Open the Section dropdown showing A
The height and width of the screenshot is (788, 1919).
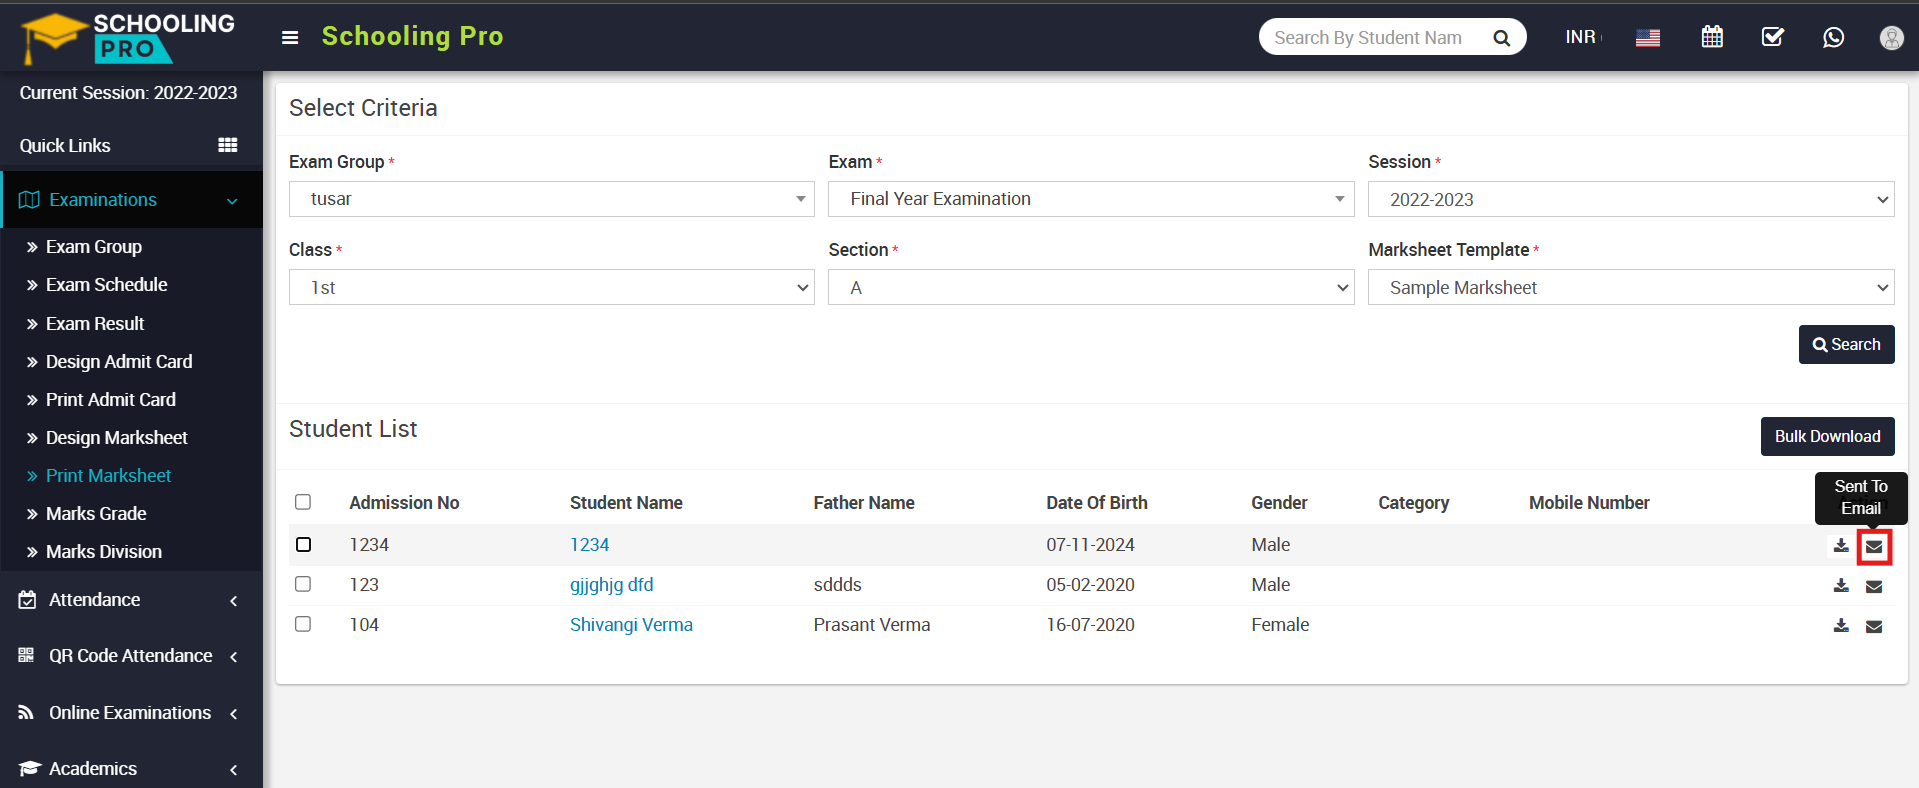tap(1091, 287)
